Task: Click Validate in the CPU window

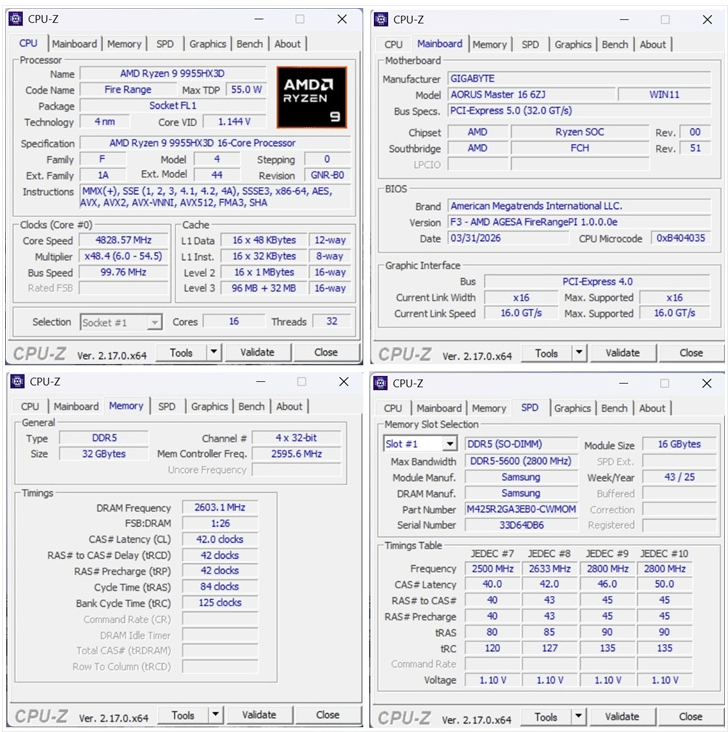Action: click(257, 352)
